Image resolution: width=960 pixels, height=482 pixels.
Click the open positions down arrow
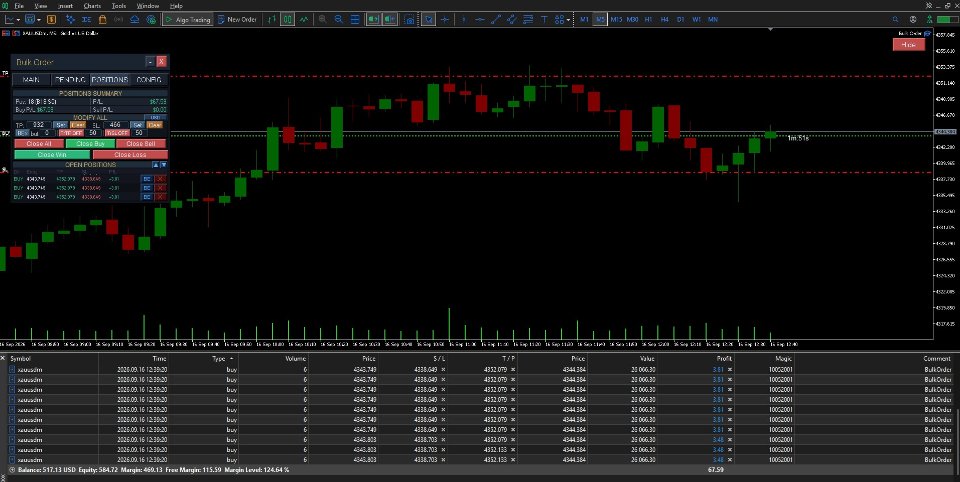(x=163, y=165)
